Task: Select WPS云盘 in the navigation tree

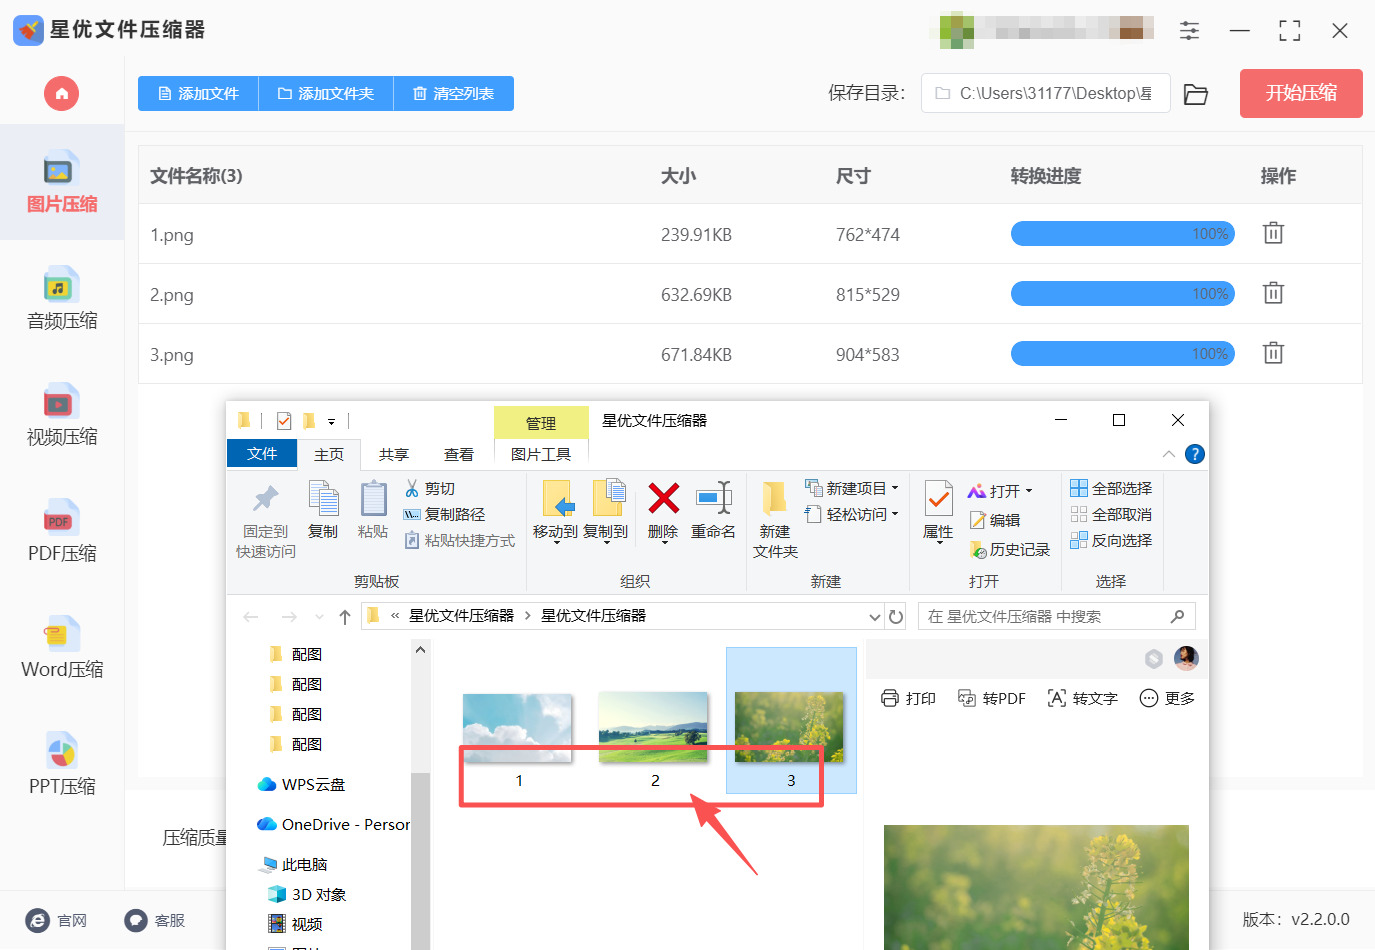Action: coord(301,785)
